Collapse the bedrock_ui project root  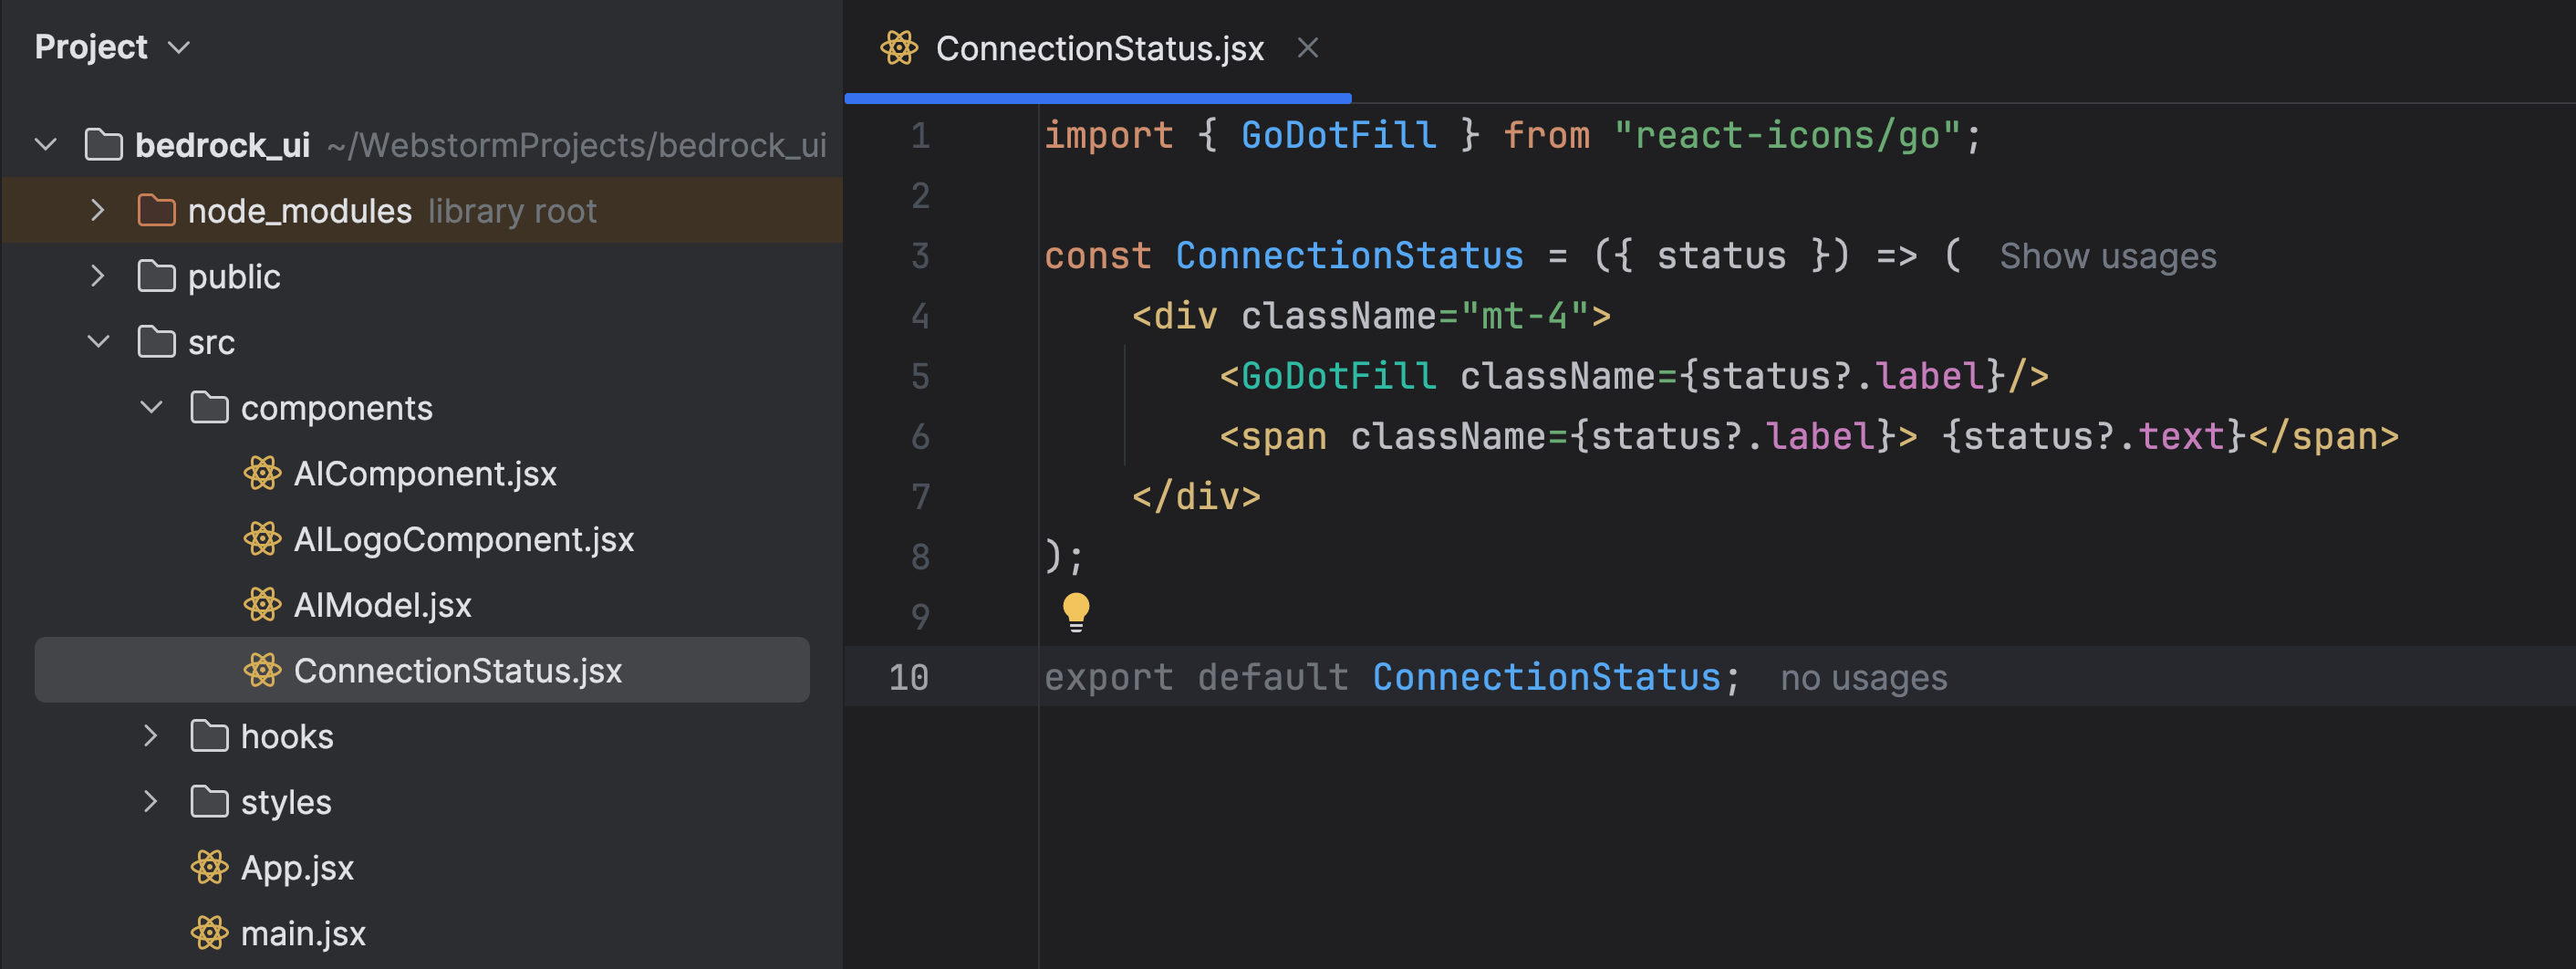[x=46, y=145]
